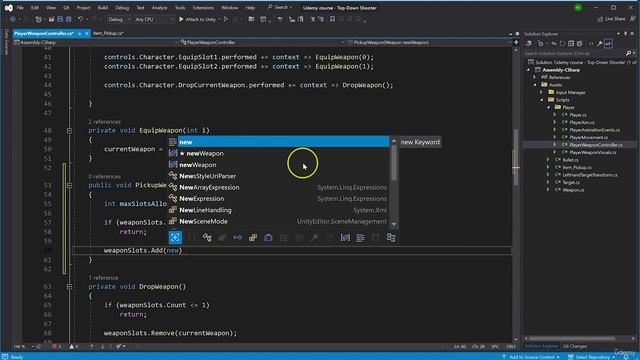Toggle the enums filter in IntelliSense
The height and width of the screenshot is (360, 640).
coord(253,238)
